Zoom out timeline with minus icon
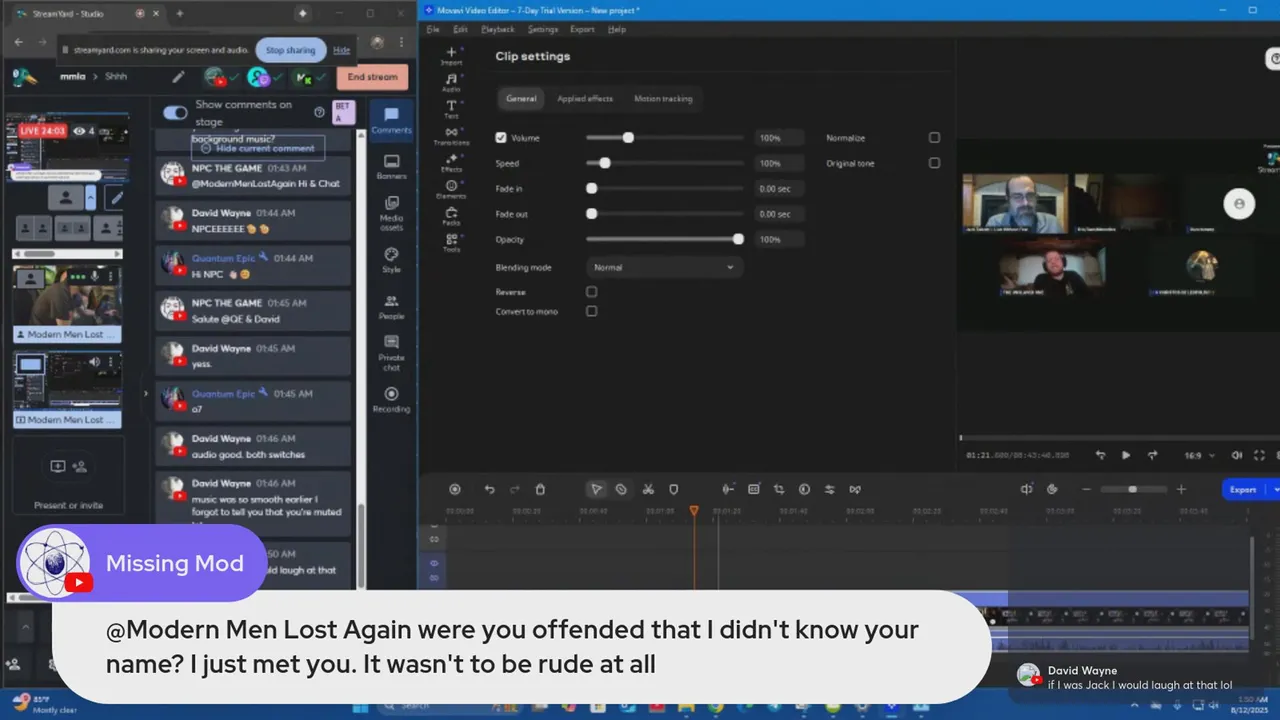This screenshot has height=720, width=1280. (1087, 489)
